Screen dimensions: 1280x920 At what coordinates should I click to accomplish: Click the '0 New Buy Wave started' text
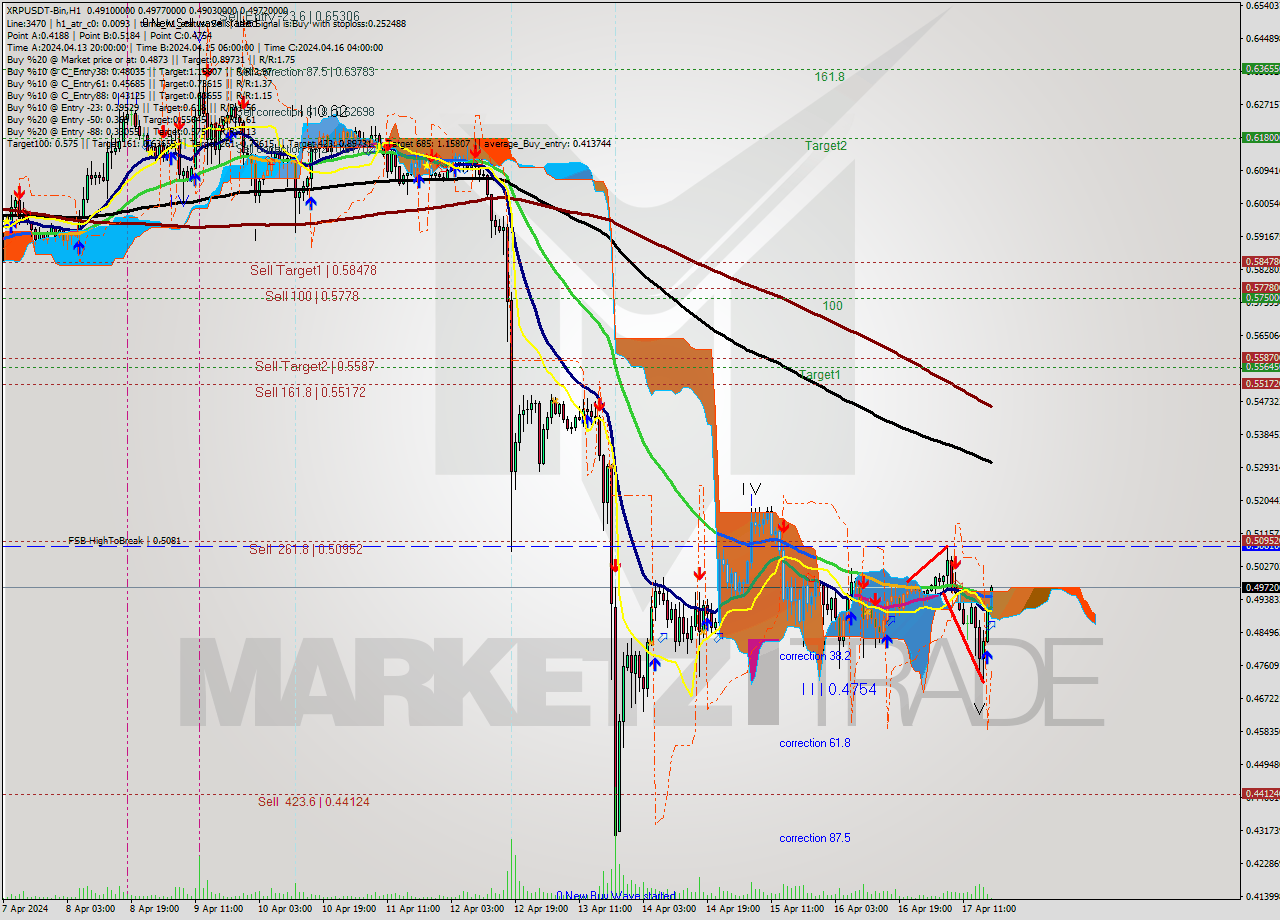[616, 895]
